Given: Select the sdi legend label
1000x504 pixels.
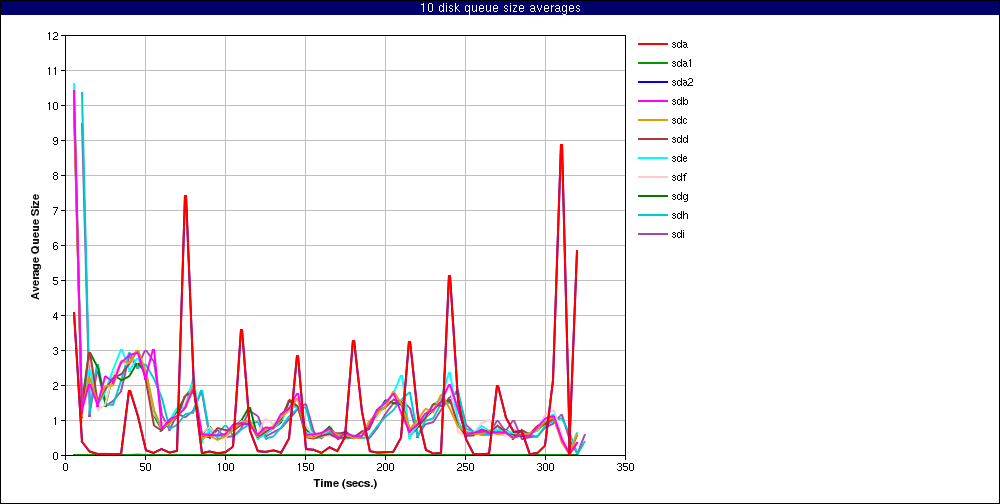Looking at the screenshot, I should pos(678,235).
